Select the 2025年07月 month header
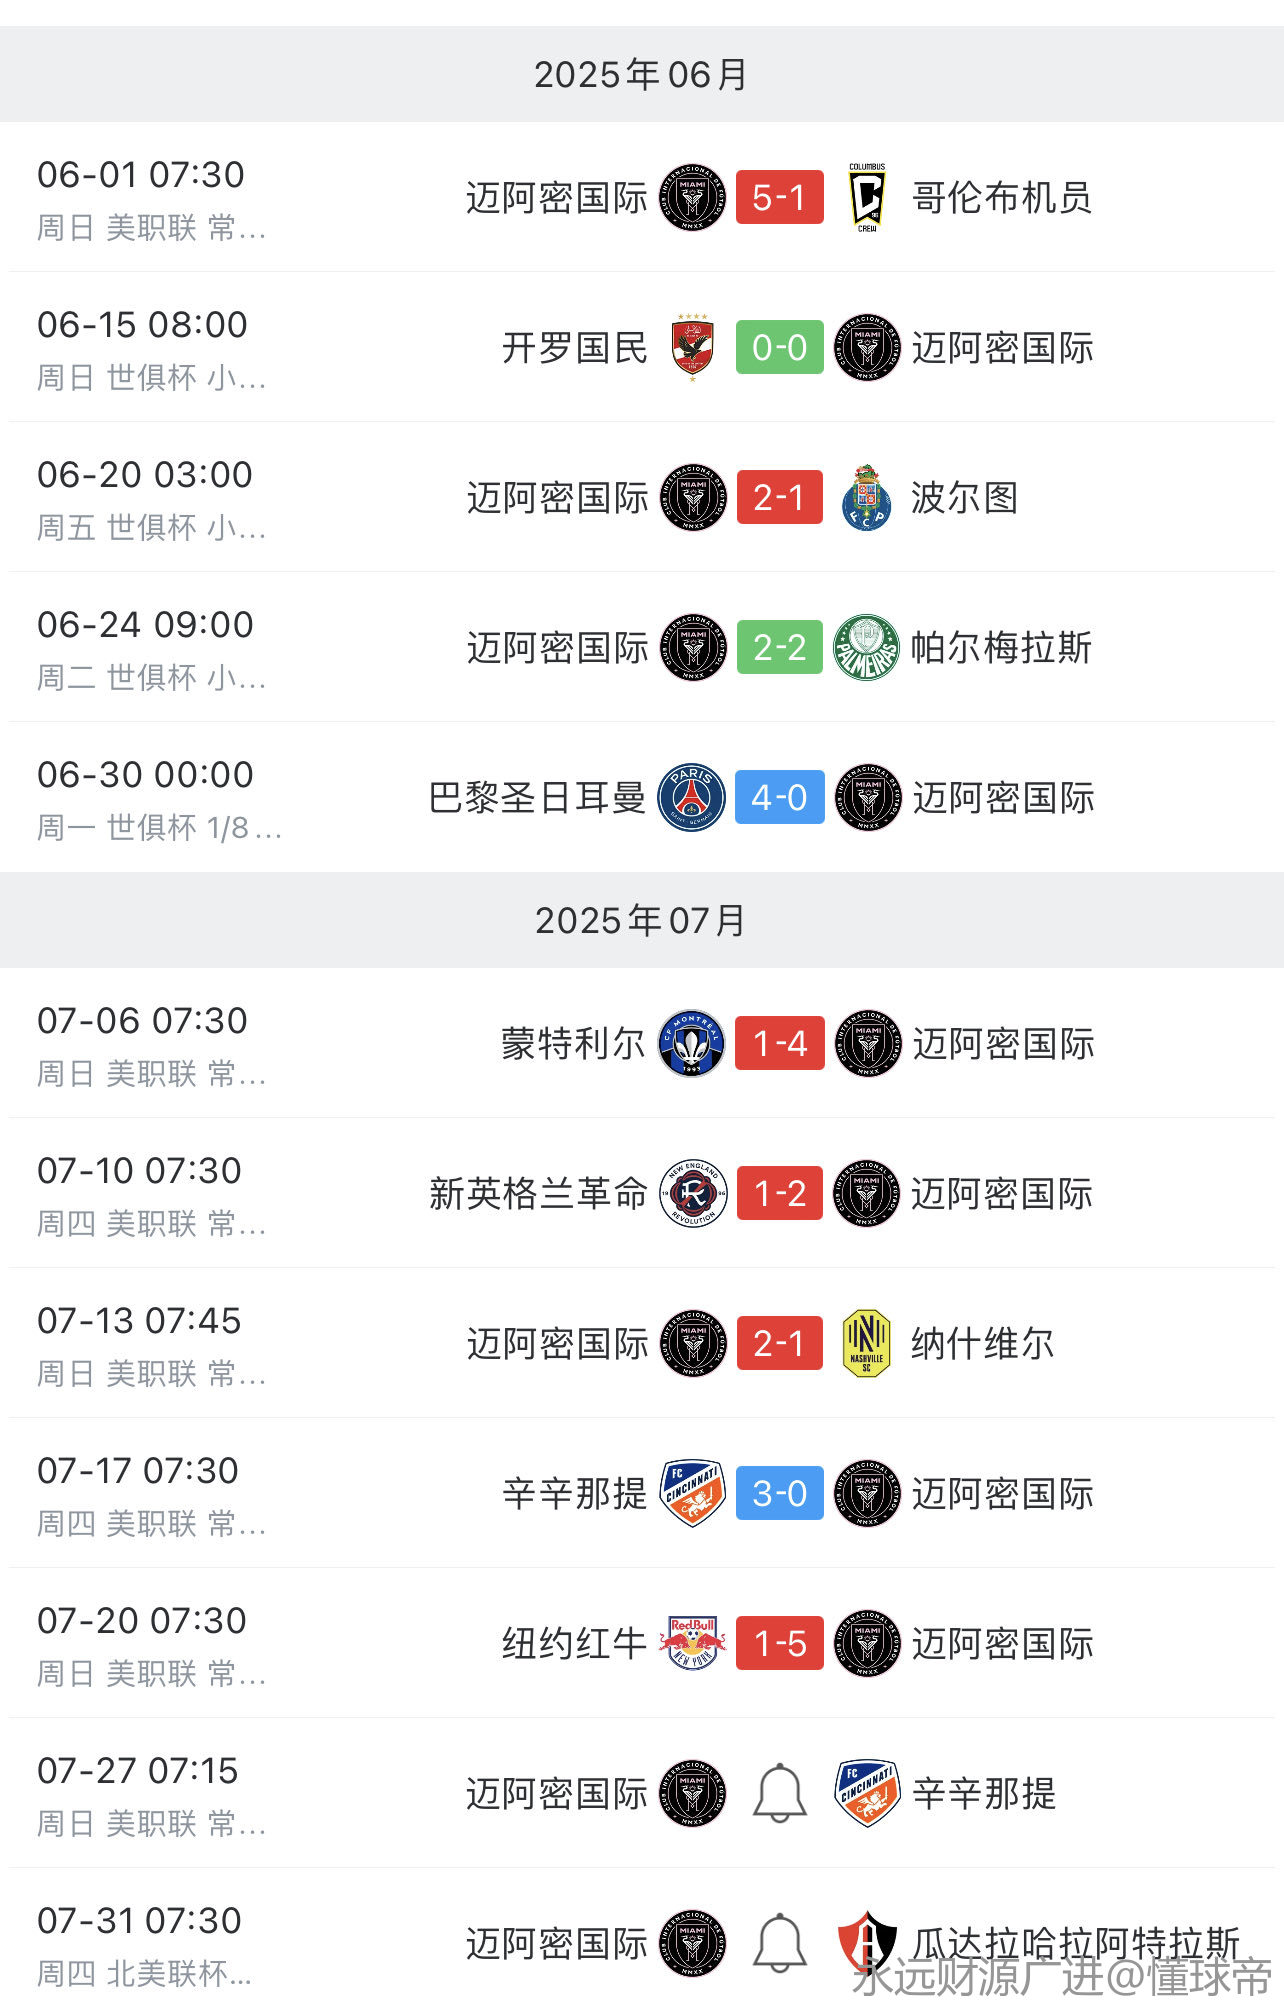Screen dimensions: 1284x2012 642,920
